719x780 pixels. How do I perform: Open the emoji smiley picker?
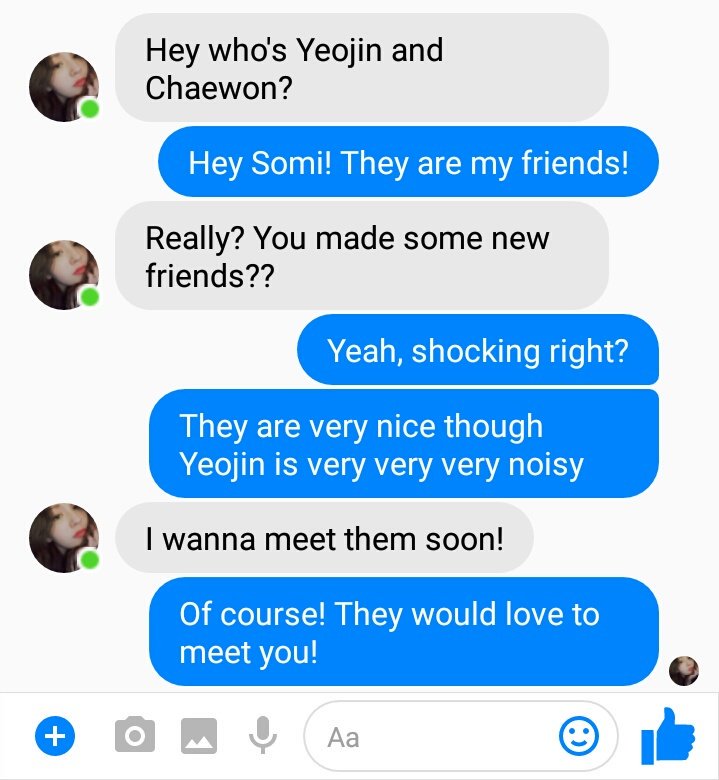tap(579, 736)
